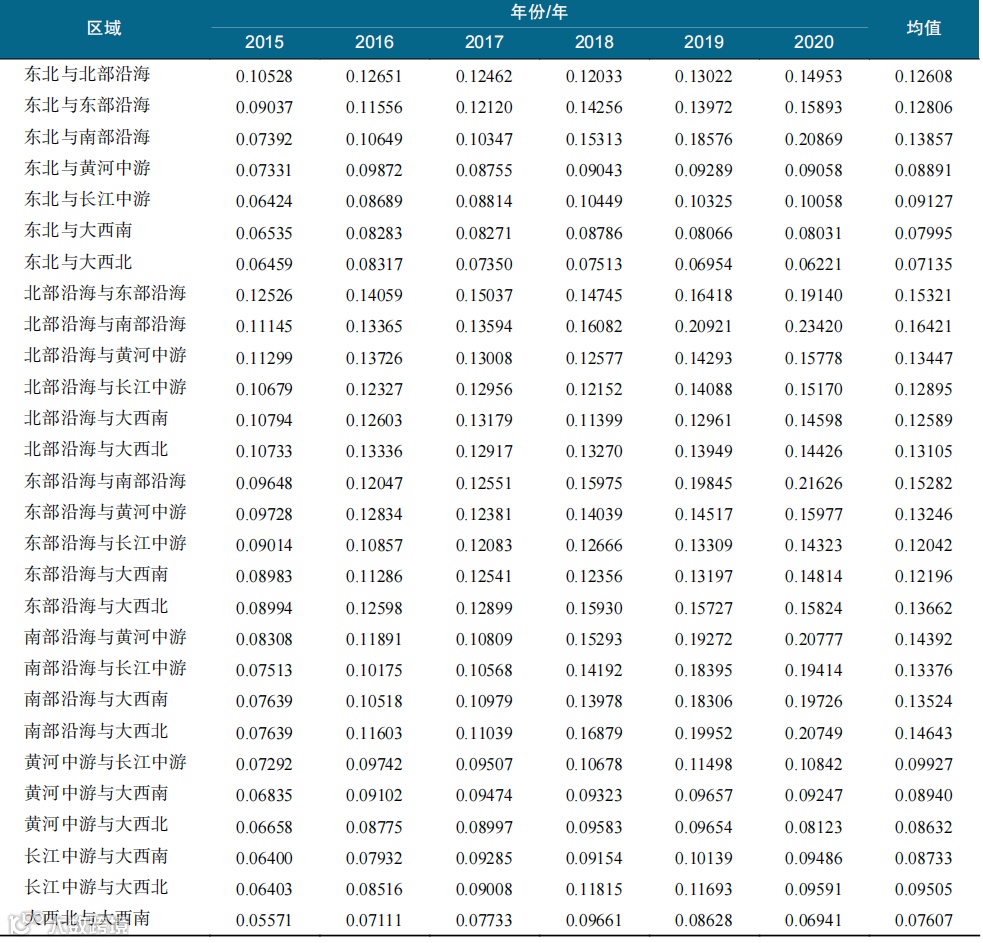Select row label 东北与南部沿海

[87, 137]
